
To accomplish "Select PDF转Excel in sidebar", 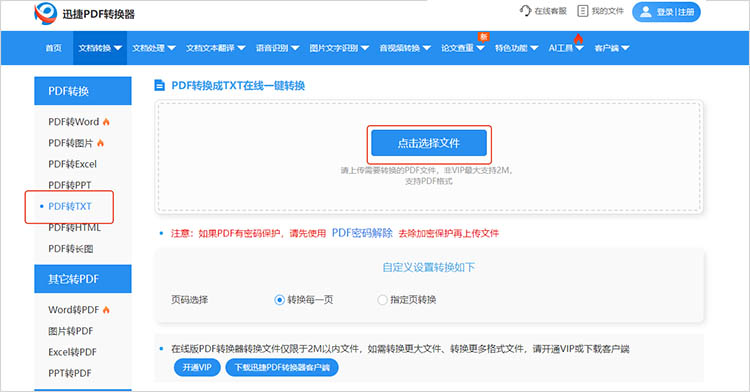I will tap(72, 164).
